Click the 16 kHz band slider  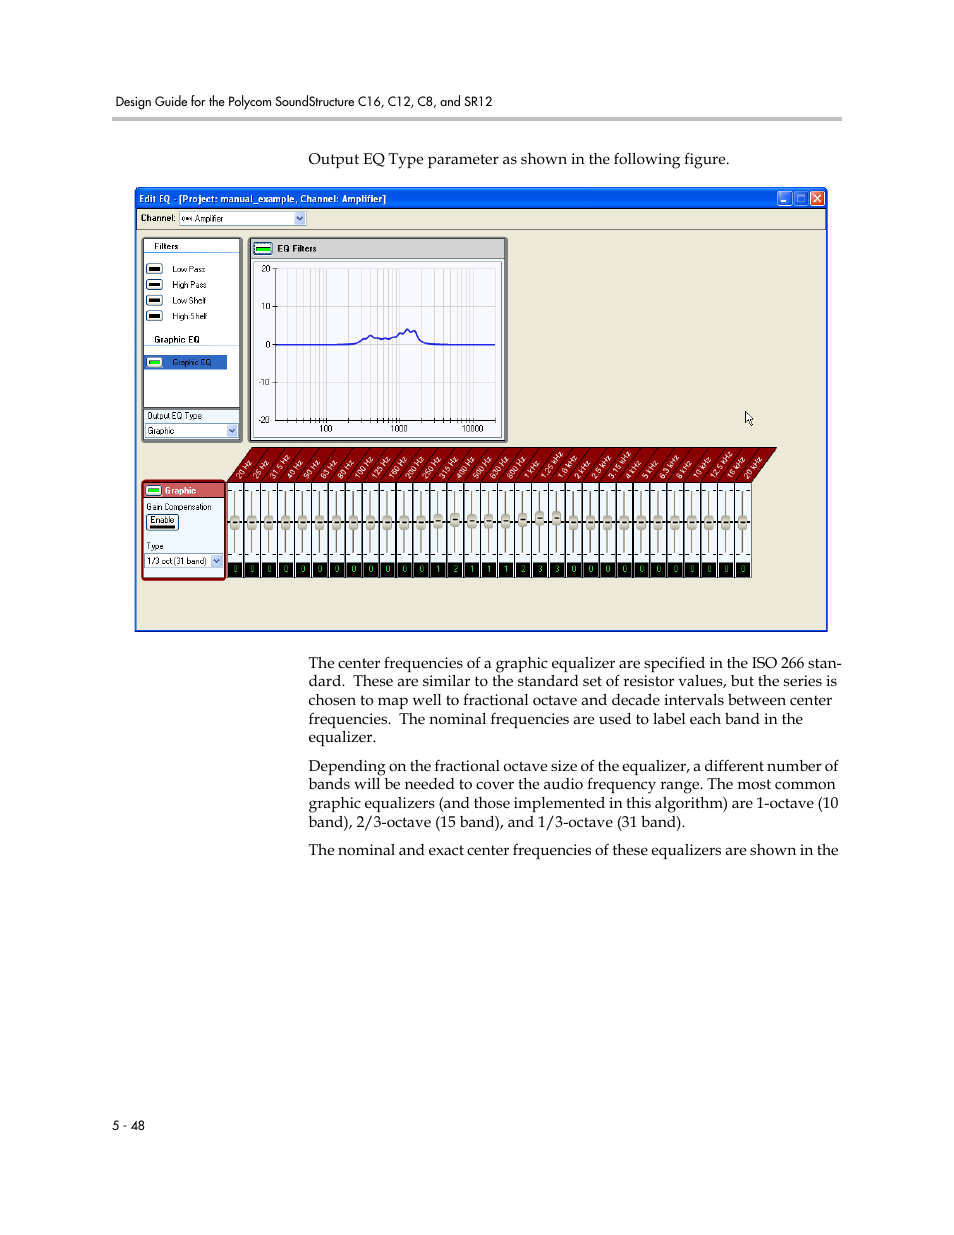click(726, 521)
